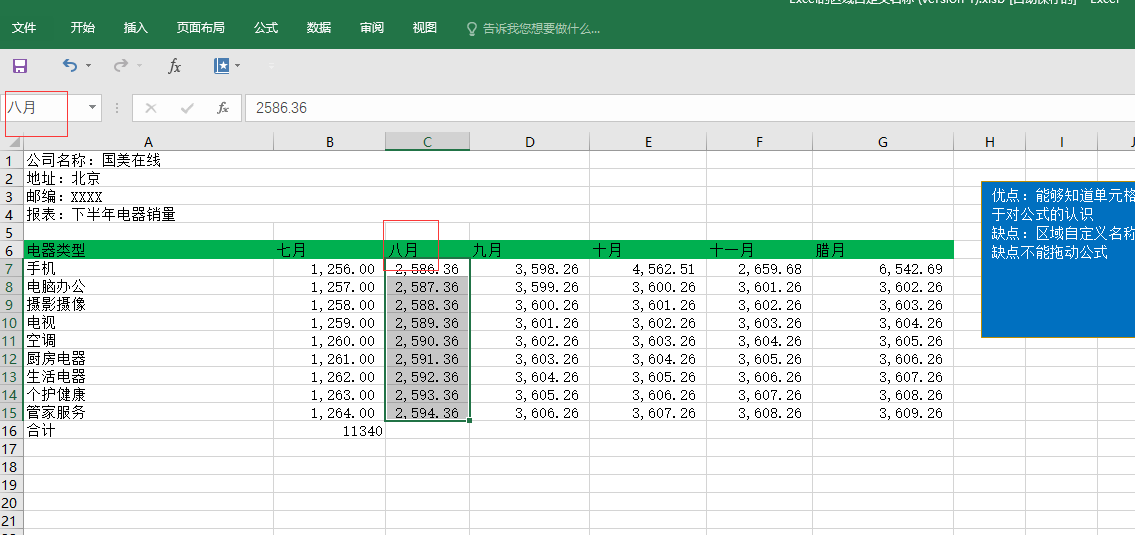Open the Redo history dropdown arrow
Viewport: 1135px width, 535px height.
click(x=140, y=66)
